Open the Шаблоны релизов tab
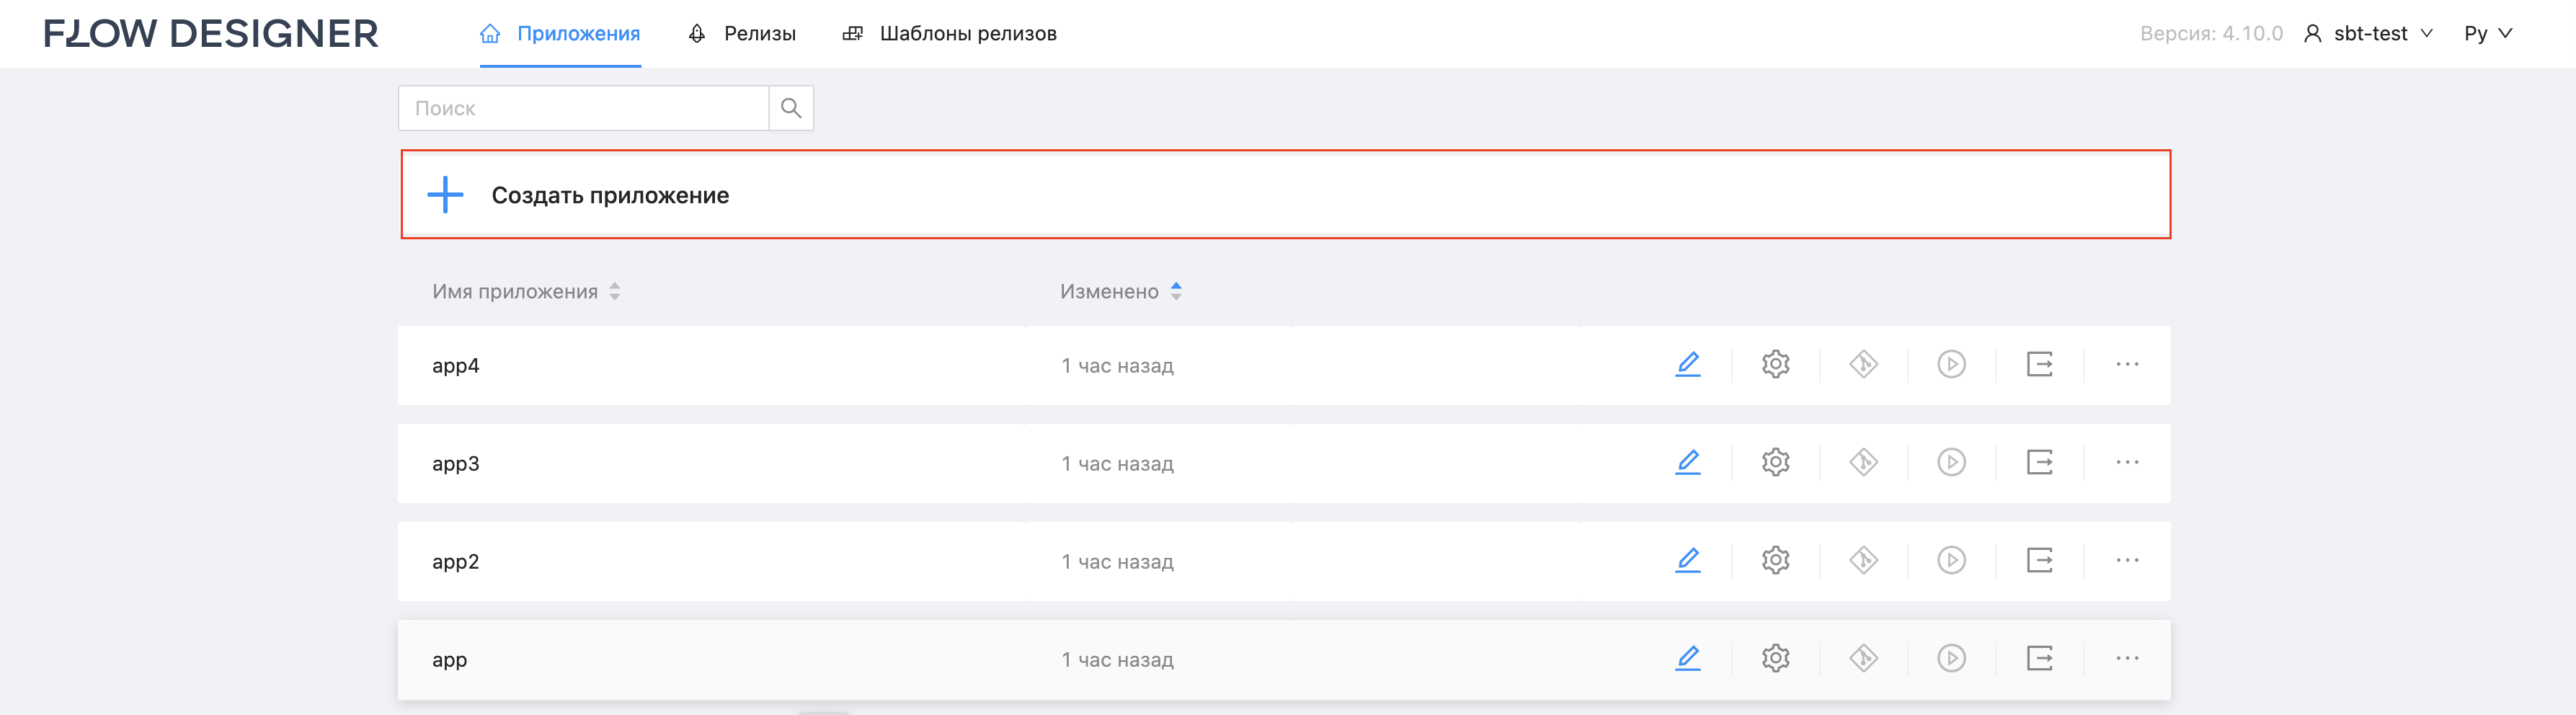Screen dimensions: 2576x715 coord(950,34)
